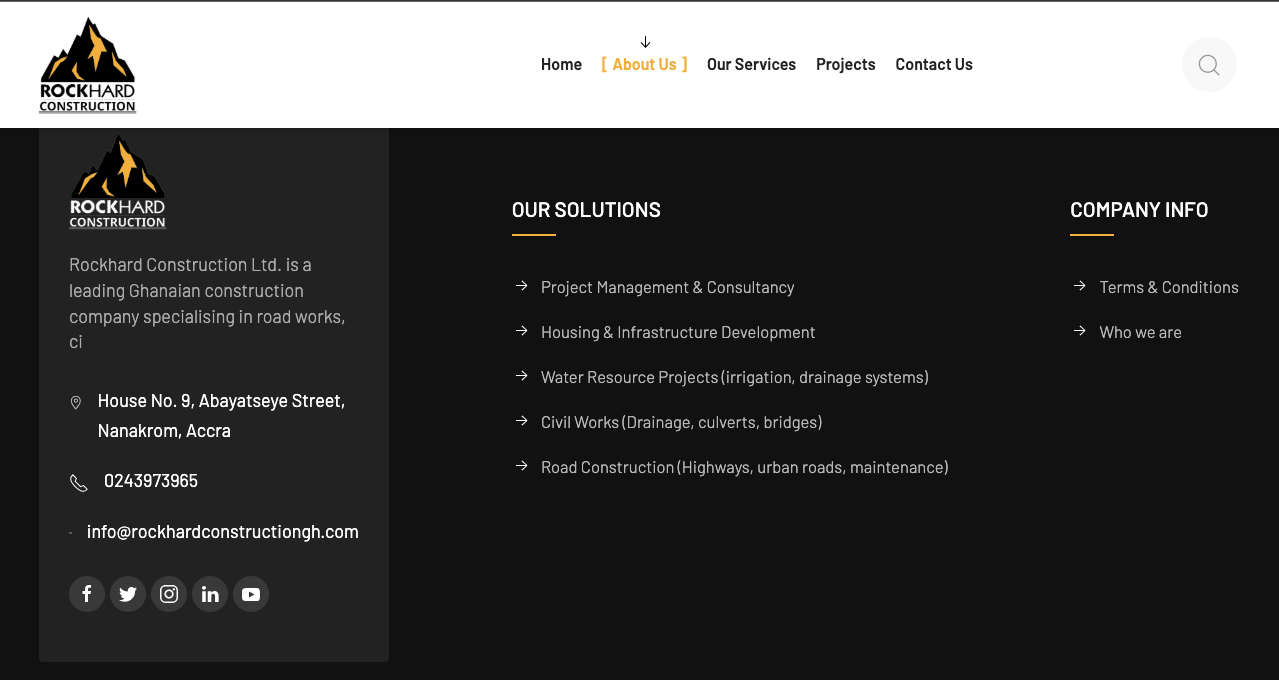Open the YouTube social icon
The width and height of the screenshot is (1279, 680).
pos(251,594)
